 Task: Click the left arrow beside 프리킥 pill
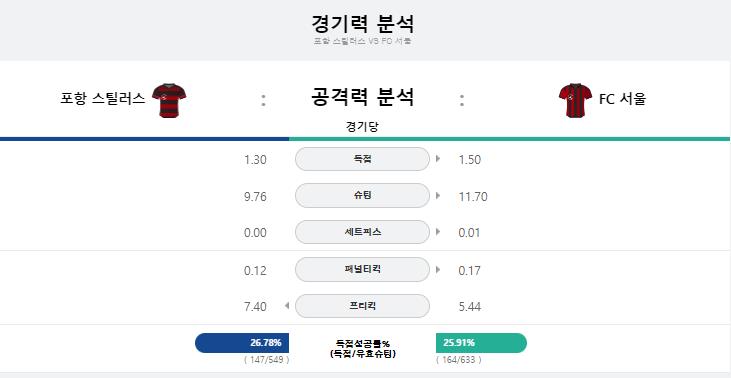click(287, 306)
